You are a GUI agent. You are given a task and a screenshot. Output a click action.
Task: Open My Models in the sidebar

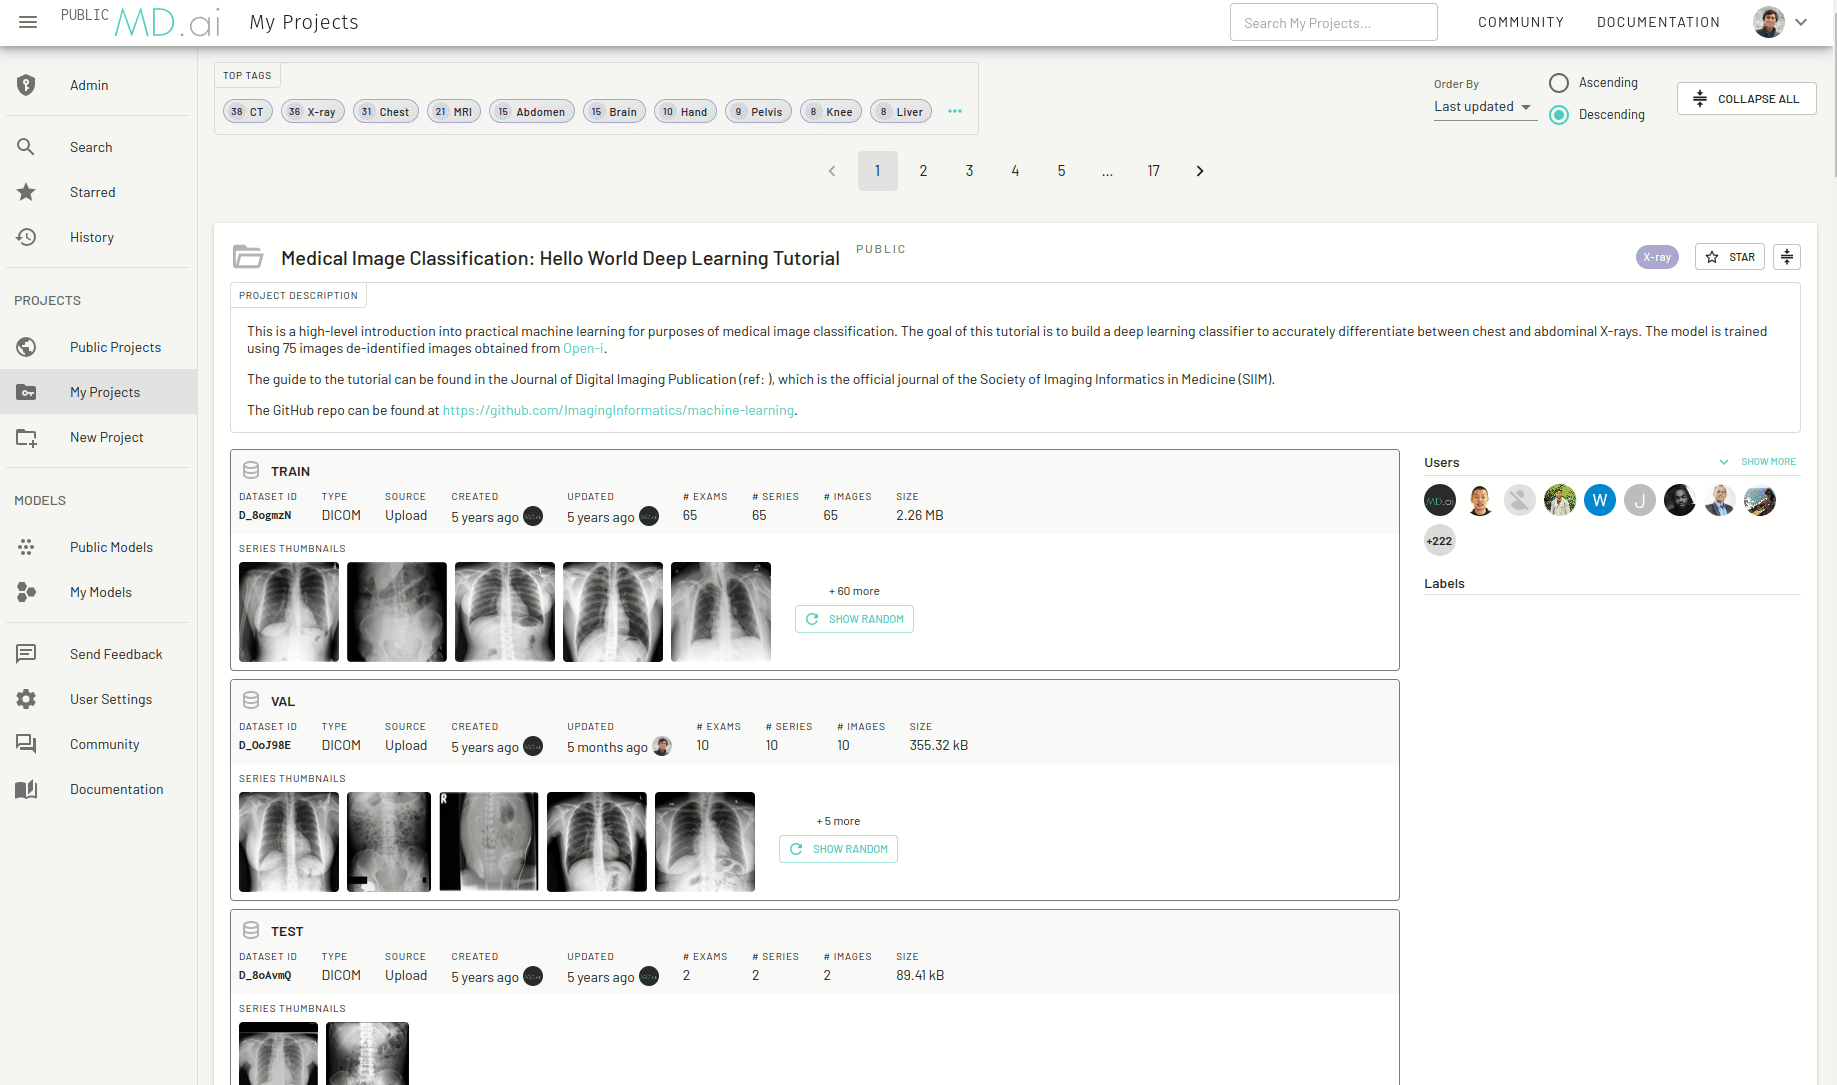pos(26,592)
